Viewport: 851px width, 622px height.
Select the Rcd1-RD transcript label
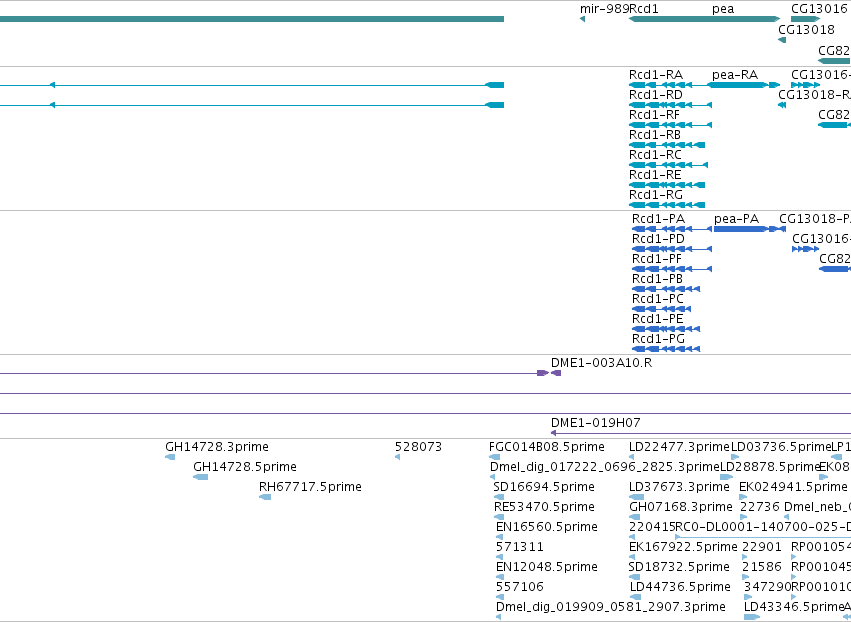point(656,95)
